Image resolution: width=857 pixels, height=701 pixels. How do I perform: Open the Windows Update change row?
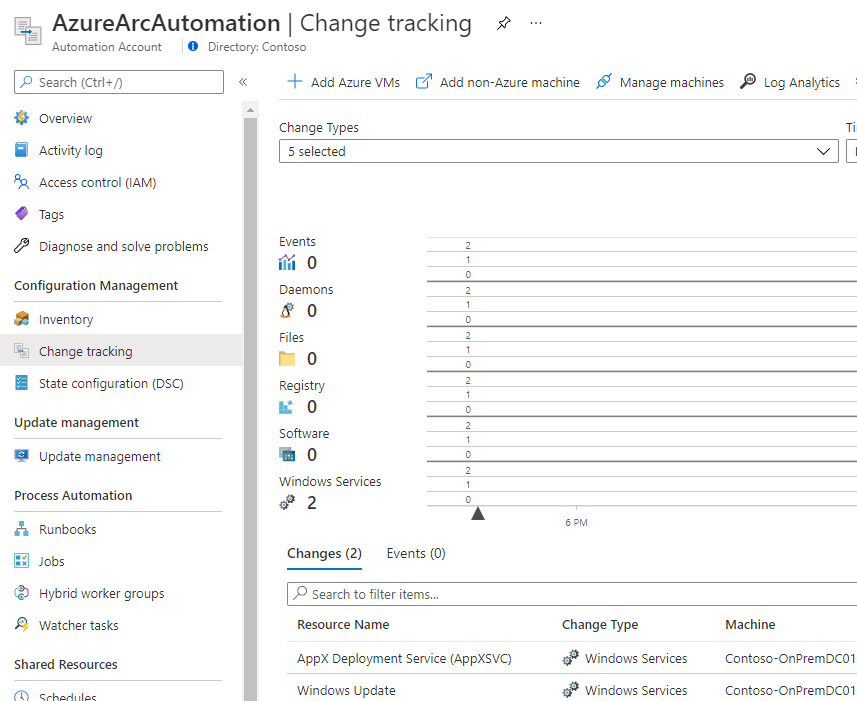pos(346,690)
